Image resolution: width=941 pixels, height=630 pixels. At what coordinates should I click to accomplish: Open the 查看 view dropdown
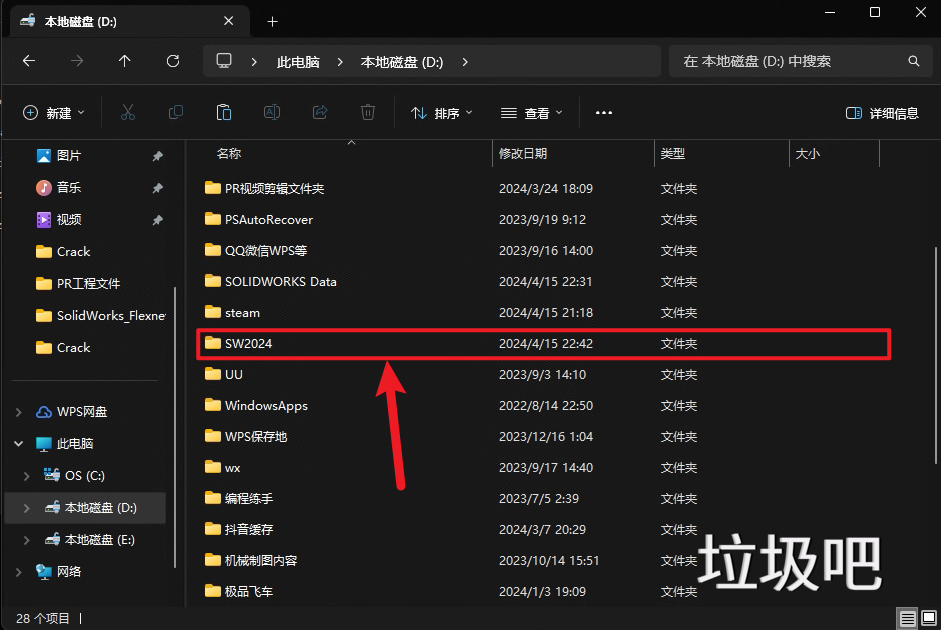[532, 112]
